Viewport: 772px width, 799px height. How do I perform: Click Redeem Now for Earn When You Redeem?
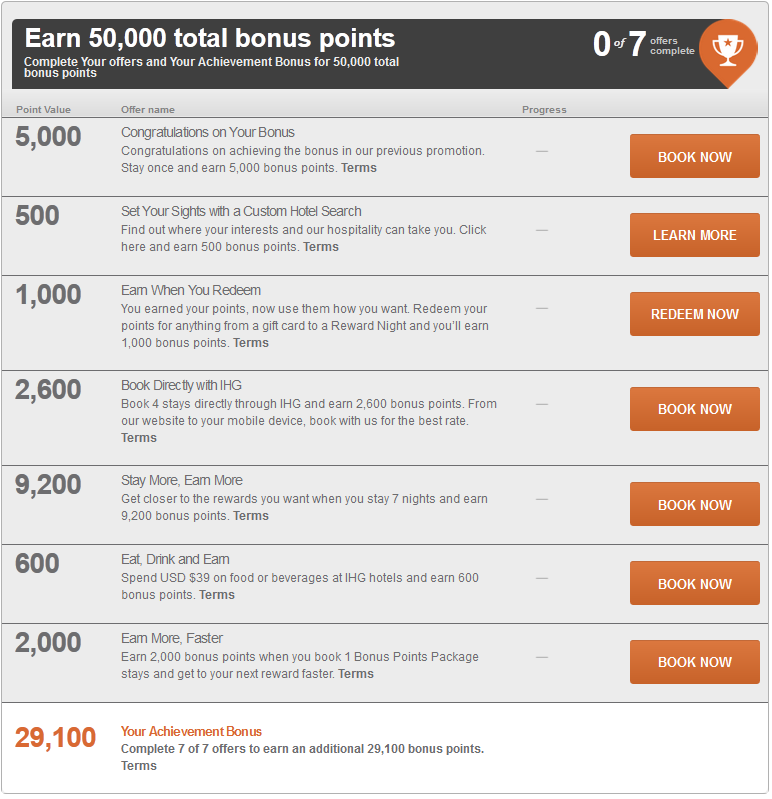(x=695, y=314)
